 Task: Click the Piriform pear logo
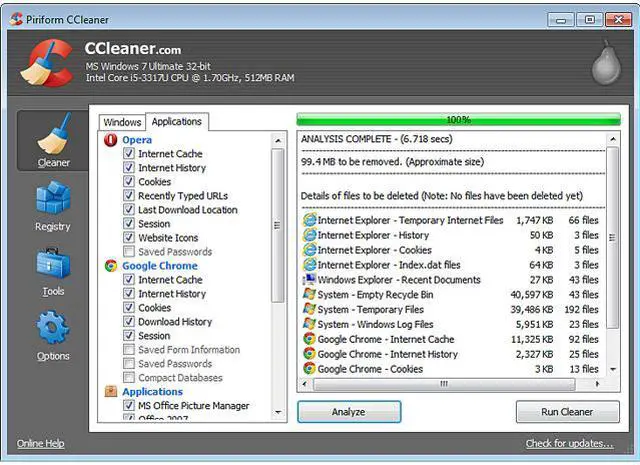point(606,62)
